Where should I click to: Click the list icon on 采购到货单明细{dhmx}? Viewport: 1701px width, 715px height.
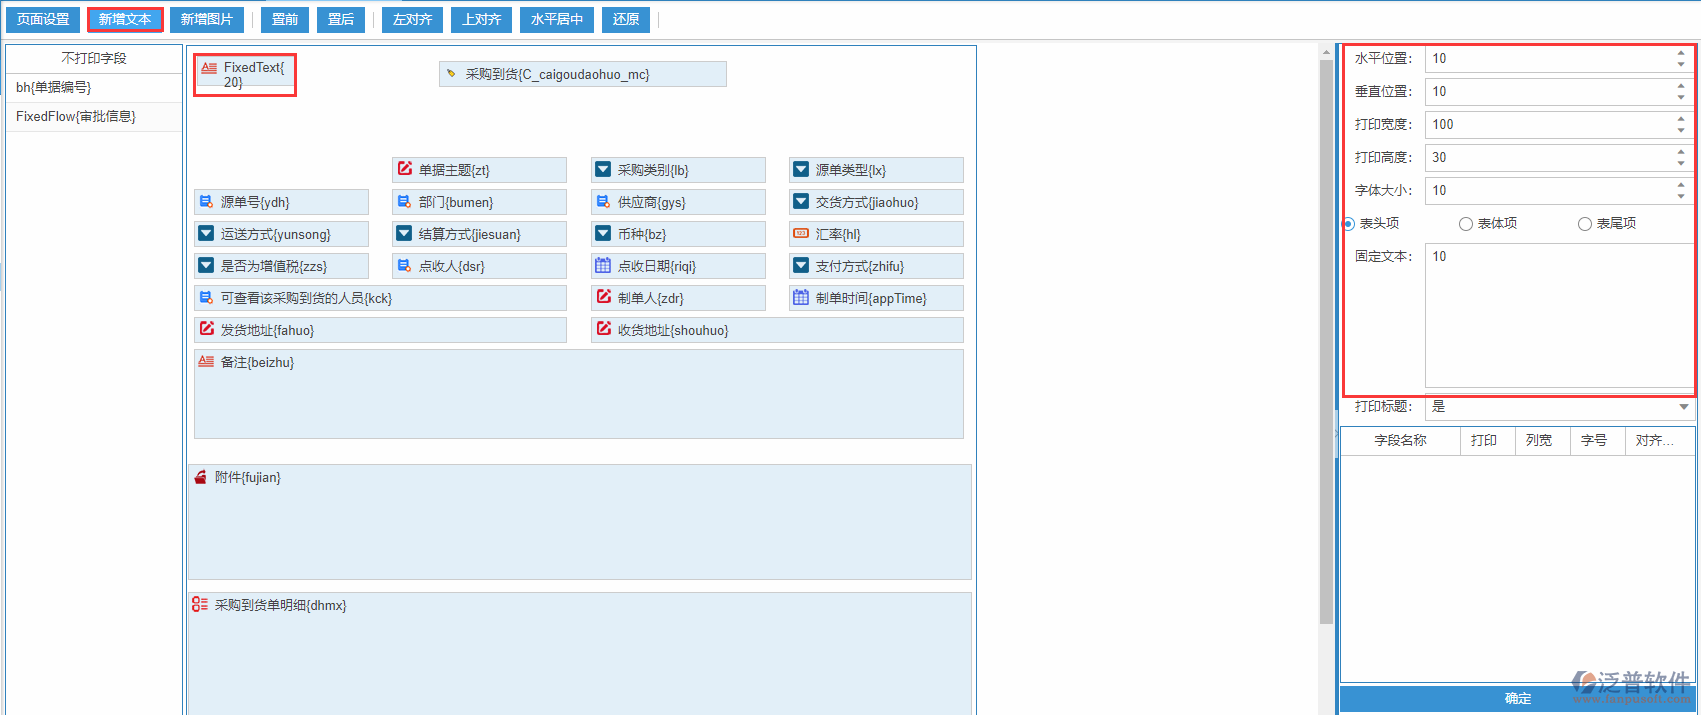pyautogui.click(x=200, y=605)
